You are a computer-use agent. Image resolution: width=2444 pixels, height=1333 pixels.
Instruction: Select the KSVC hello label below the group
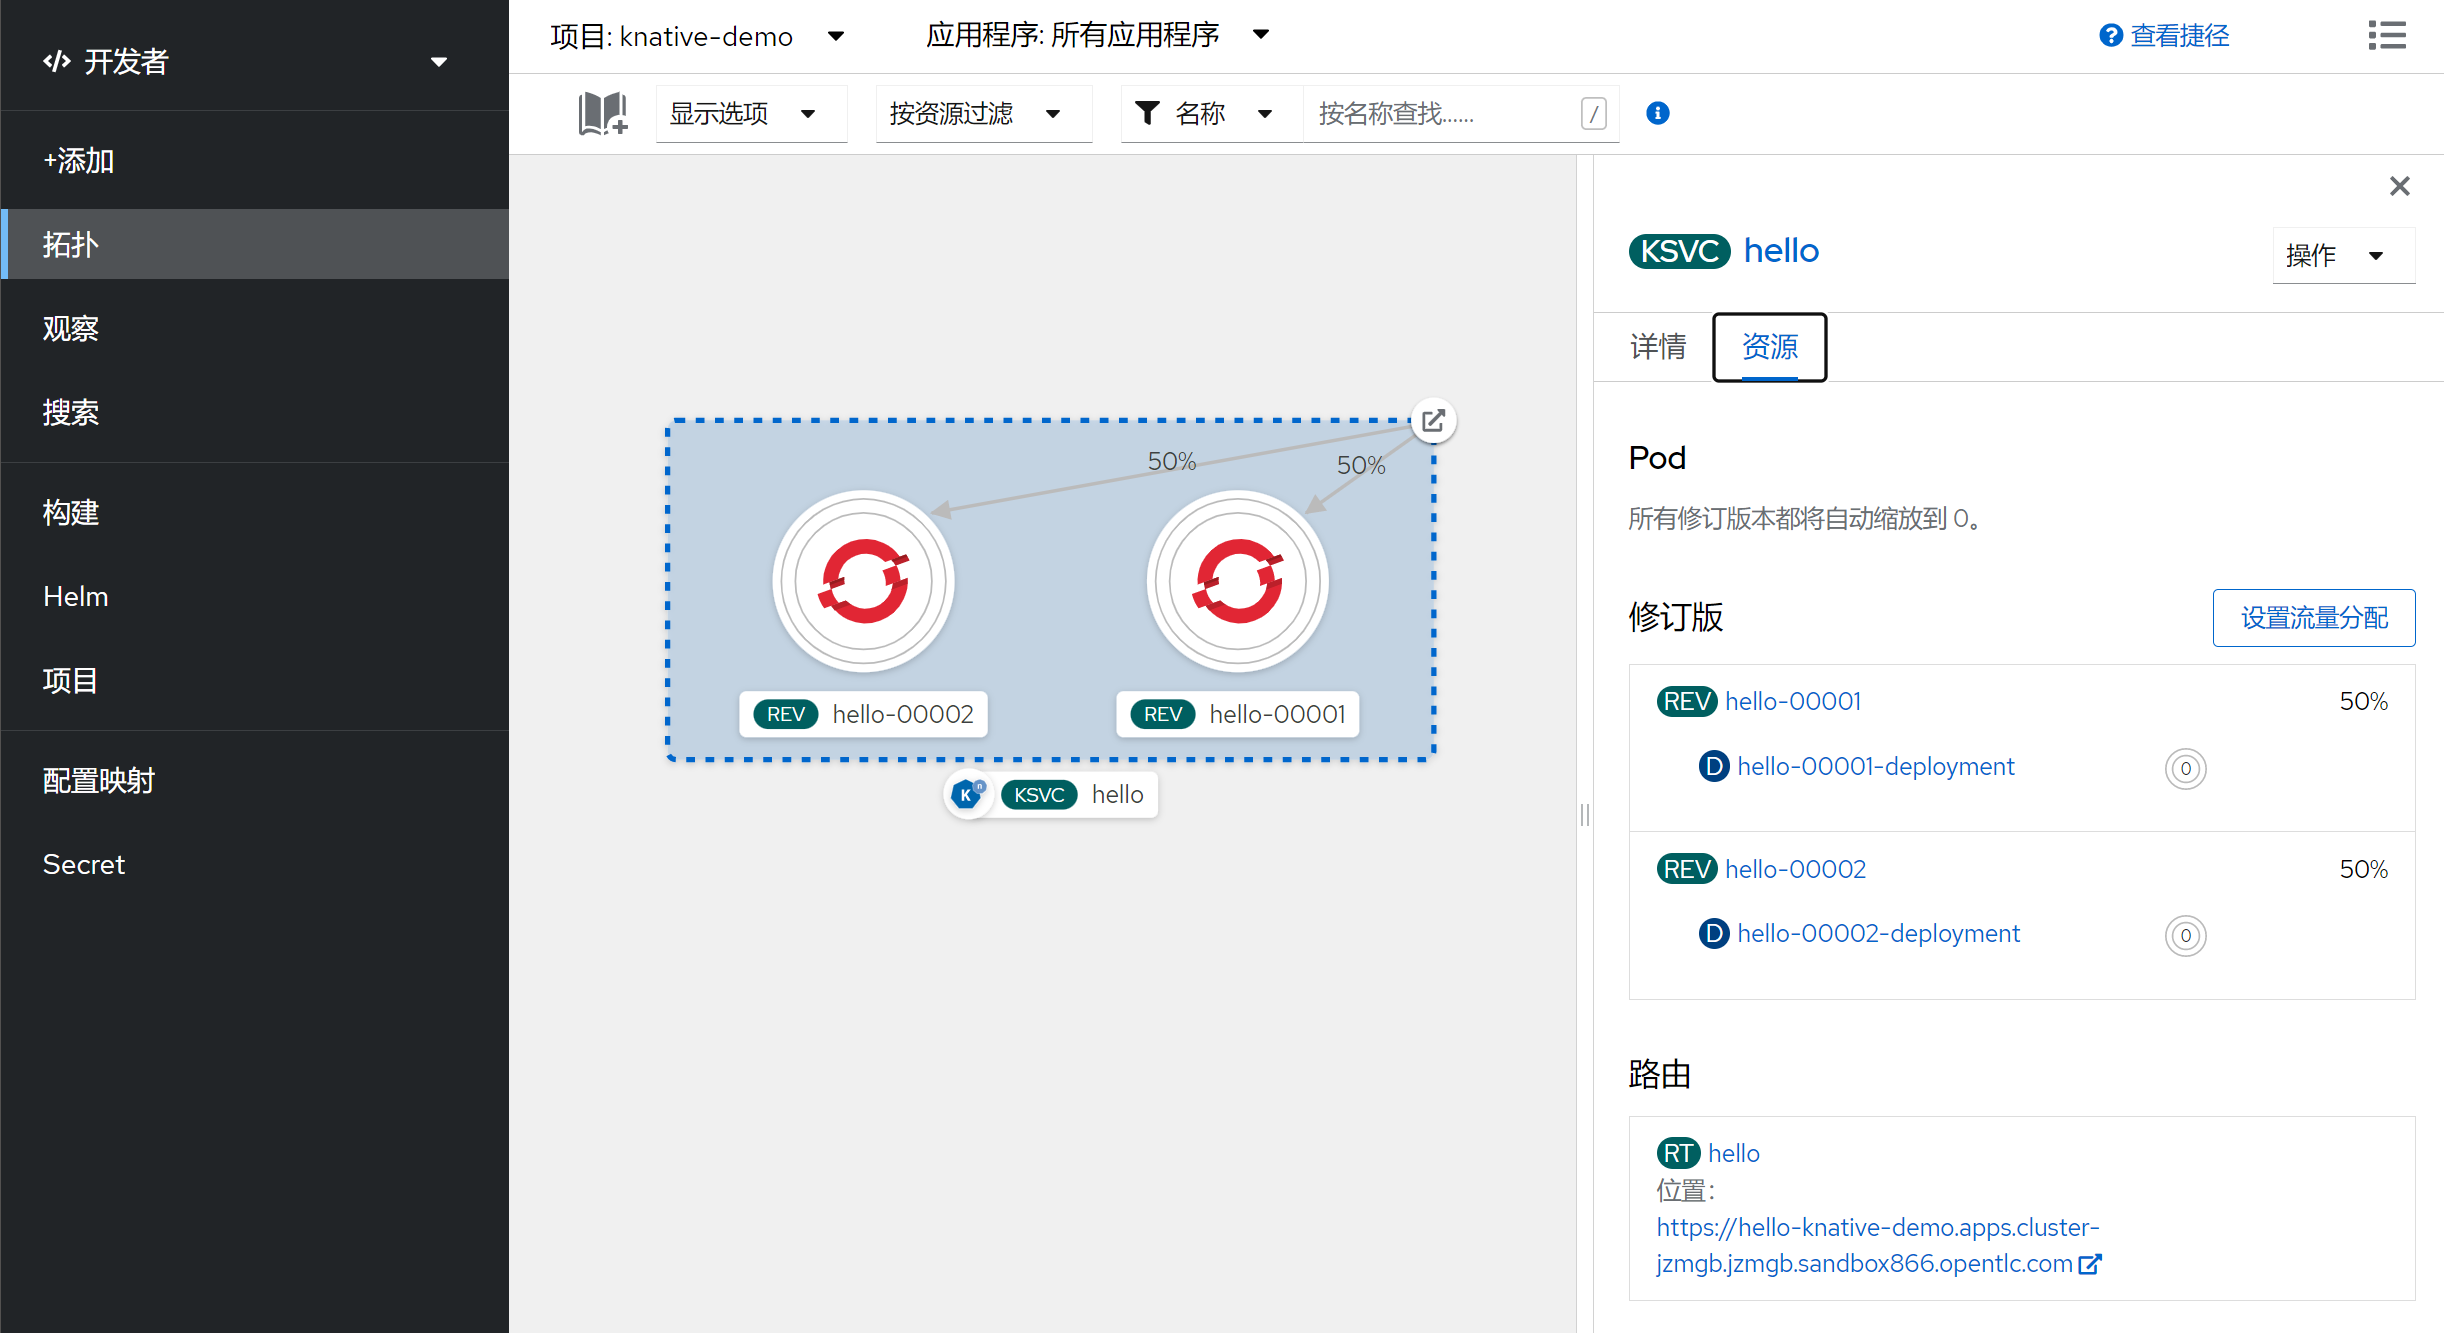1074,795
